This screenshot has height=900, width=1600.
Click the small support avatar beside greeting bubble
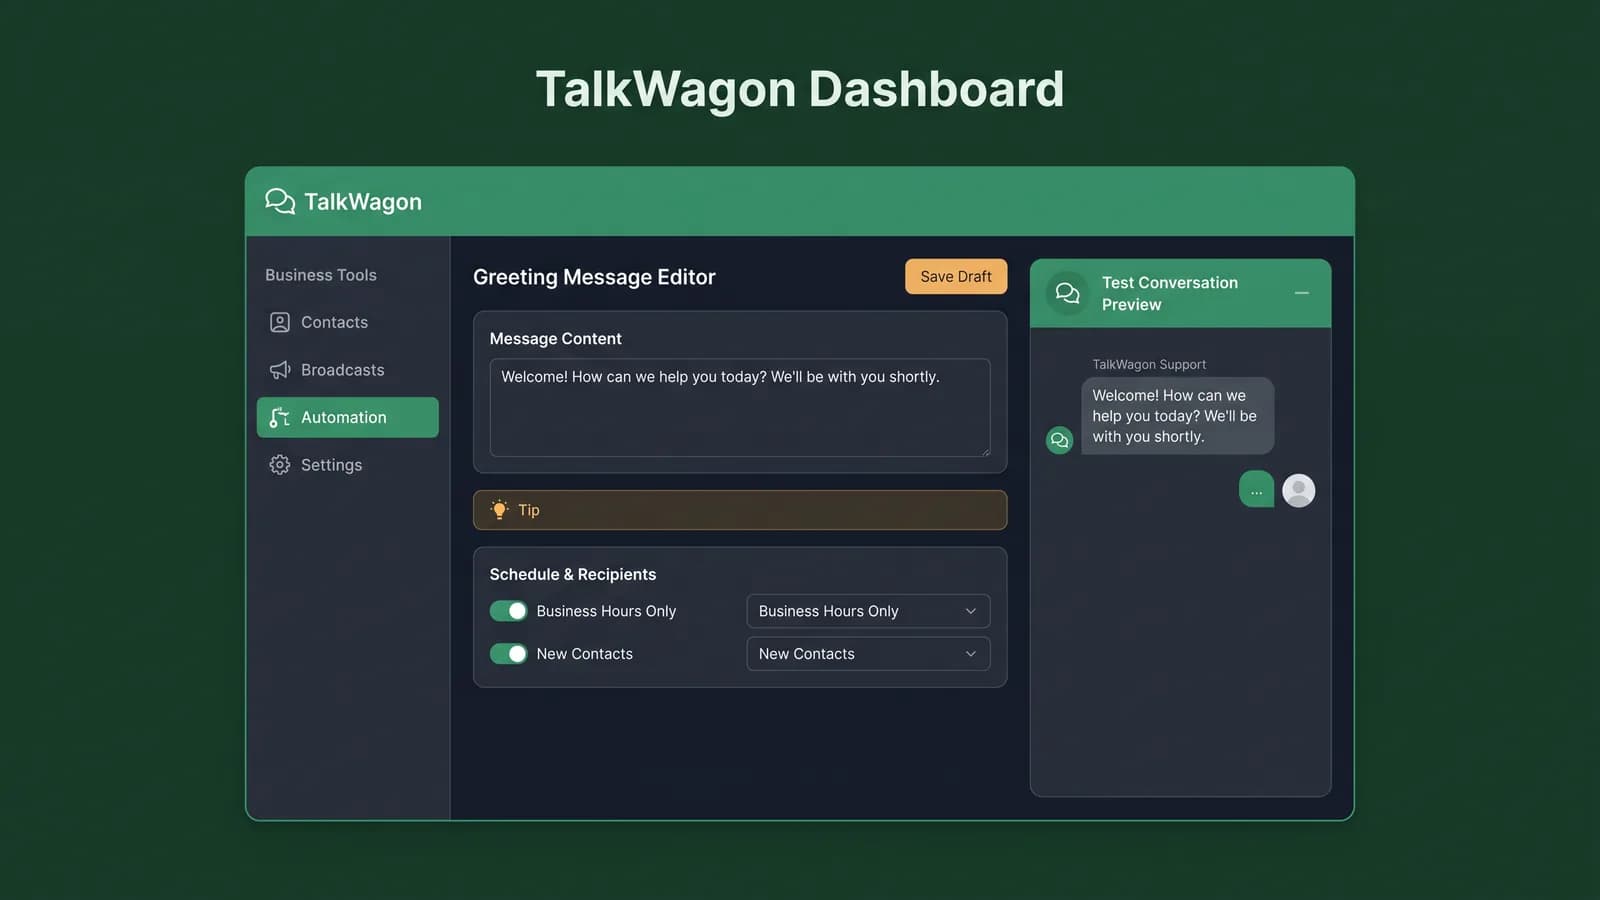[x=1059, y=440]
